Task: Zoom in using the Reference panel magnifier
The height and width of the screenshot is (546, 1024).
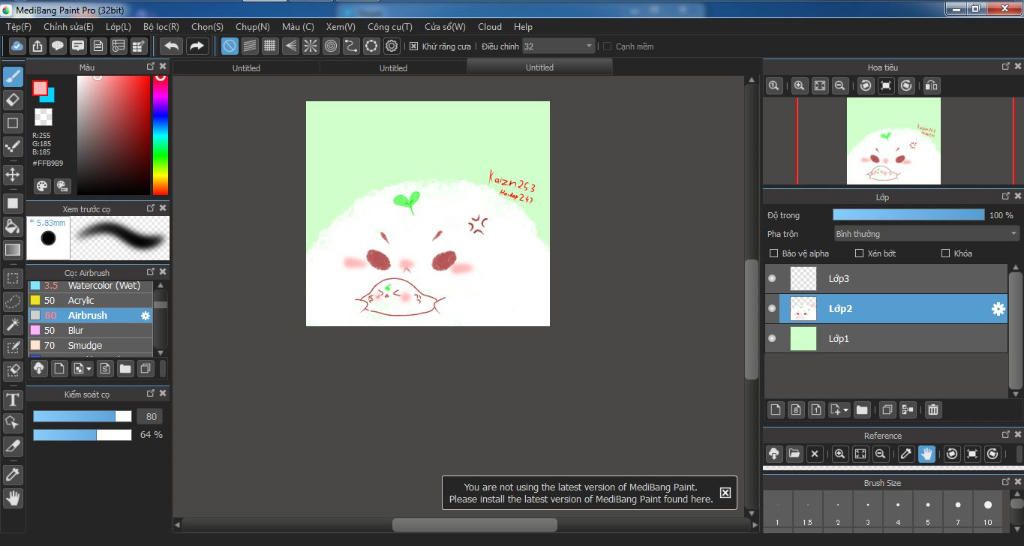Action: pyautogui.click(x=840, y=454)
